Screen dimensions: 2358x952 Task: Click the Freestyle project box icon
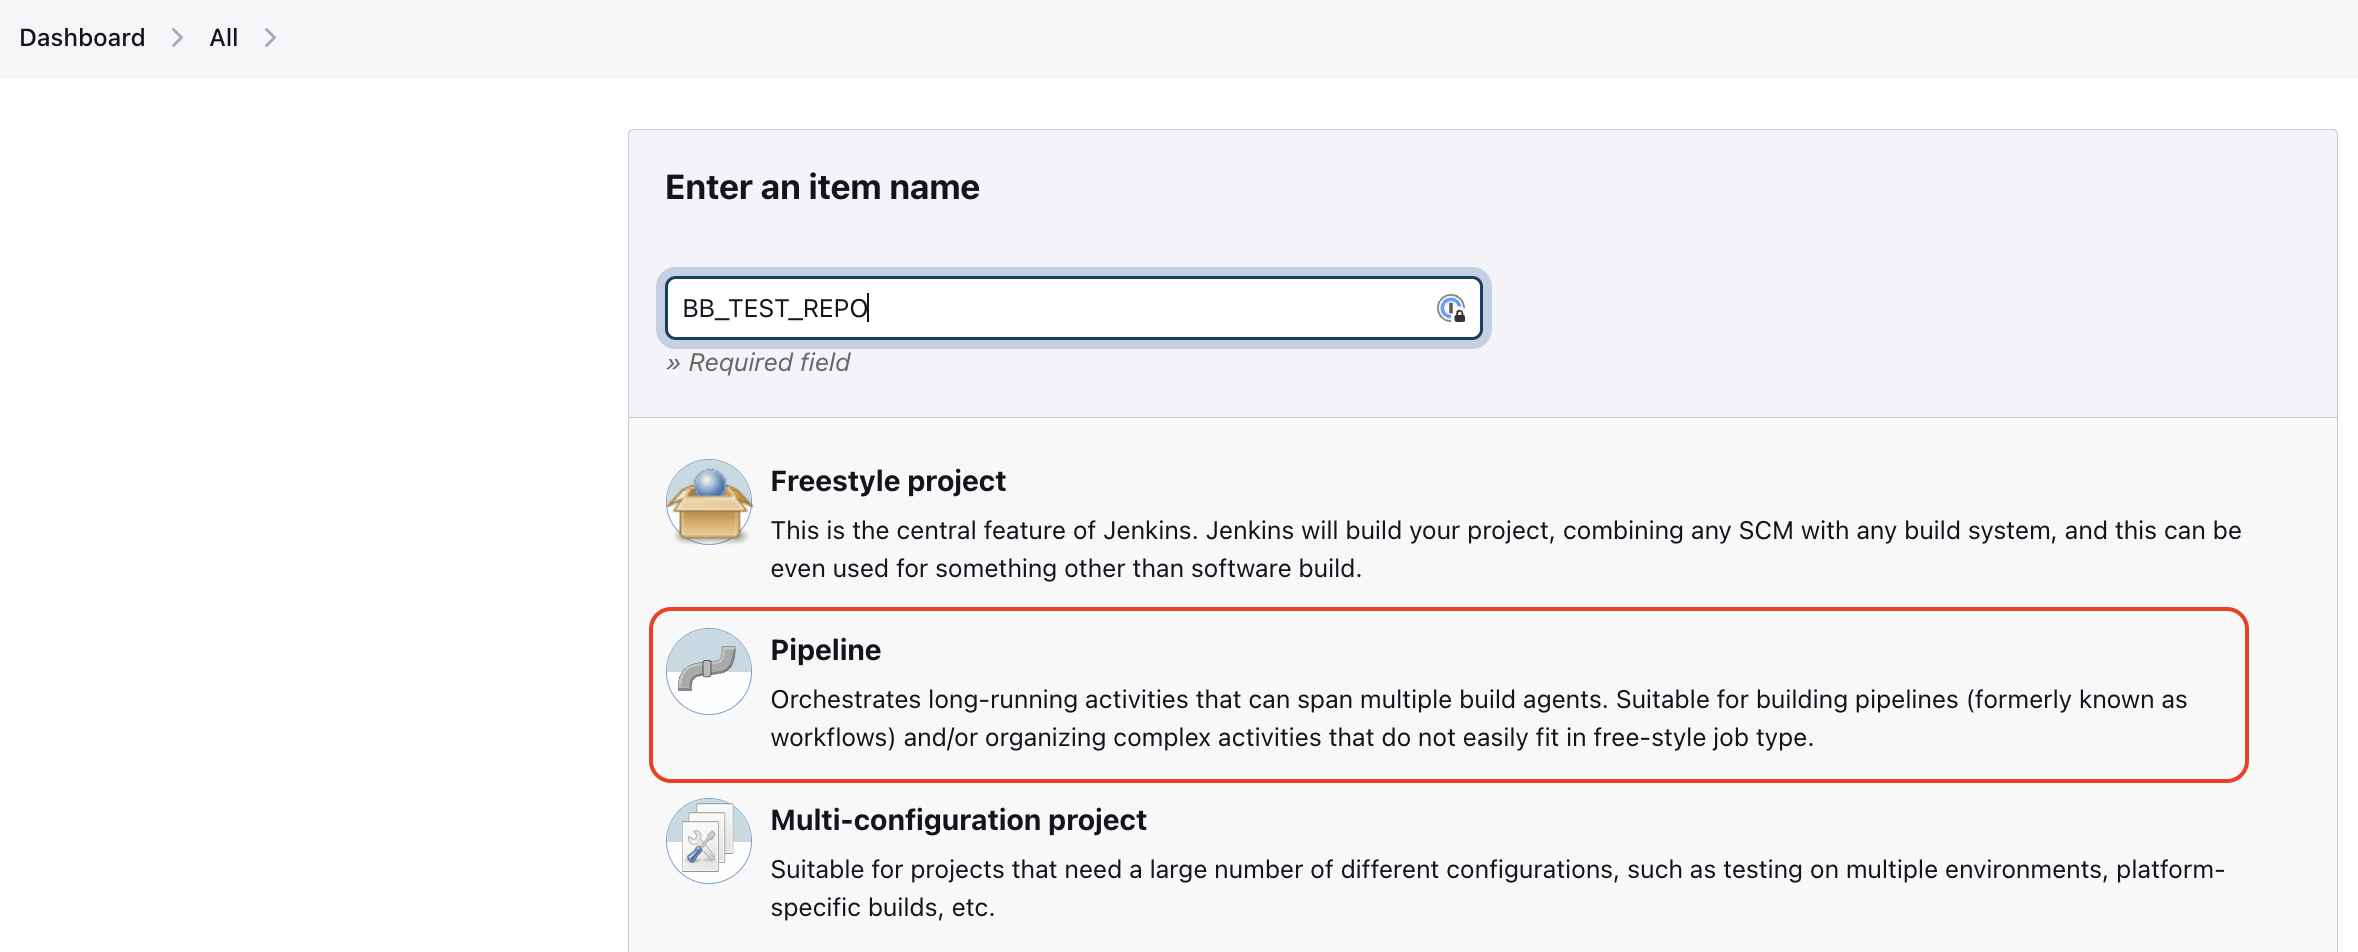click(x=708, y=502)
